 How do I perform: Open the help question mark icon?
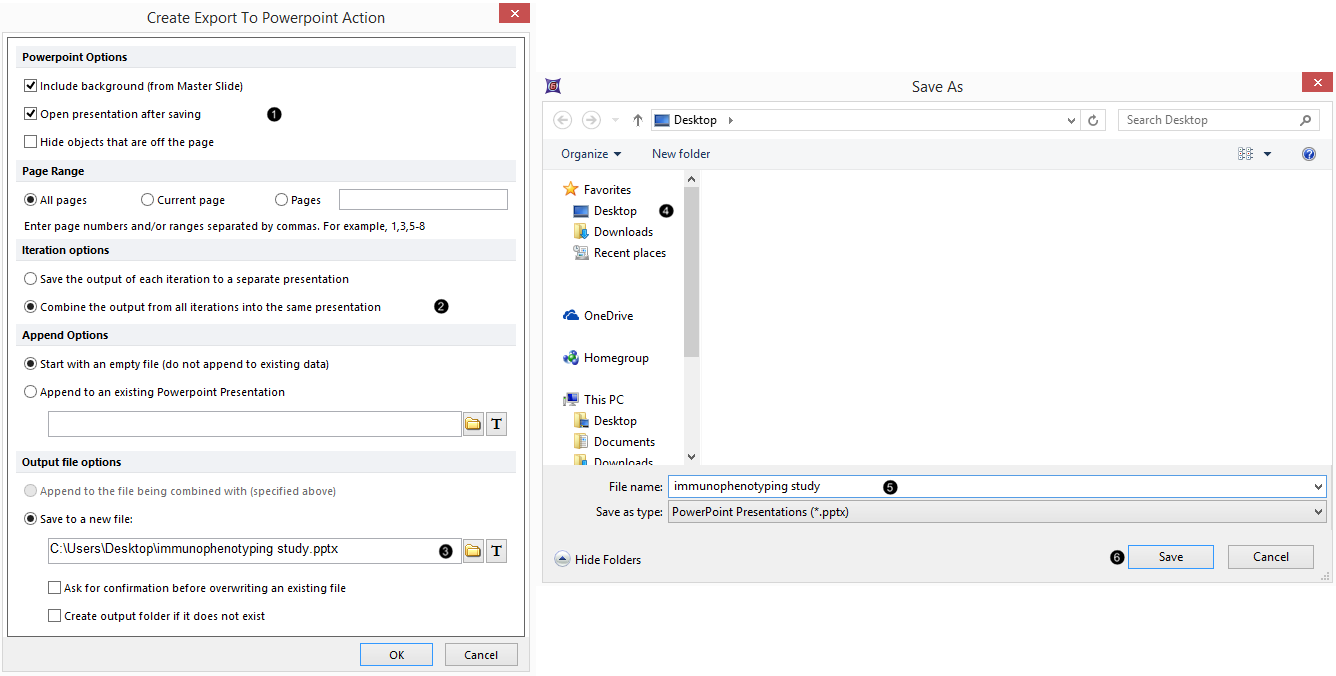click(x=1309, y=154)
